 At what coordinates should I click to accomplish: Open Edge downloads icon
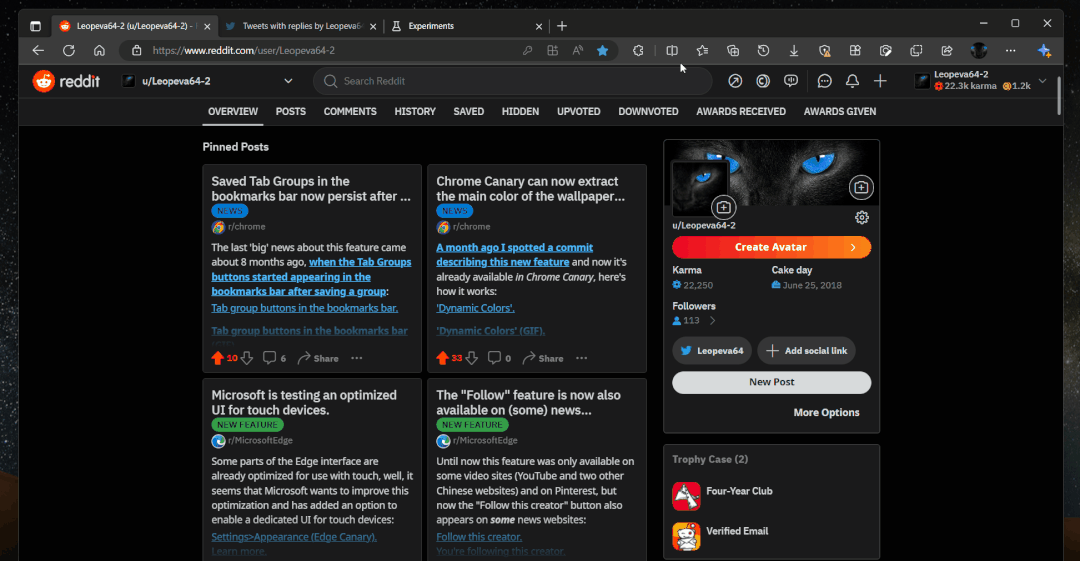(794, 50)
